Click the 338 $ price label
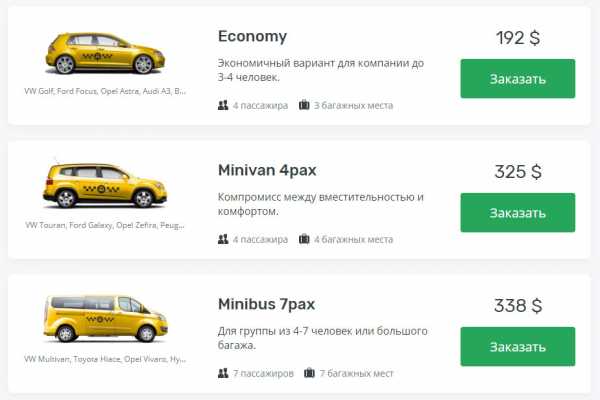The image size is (600, 400). point(517,306)
